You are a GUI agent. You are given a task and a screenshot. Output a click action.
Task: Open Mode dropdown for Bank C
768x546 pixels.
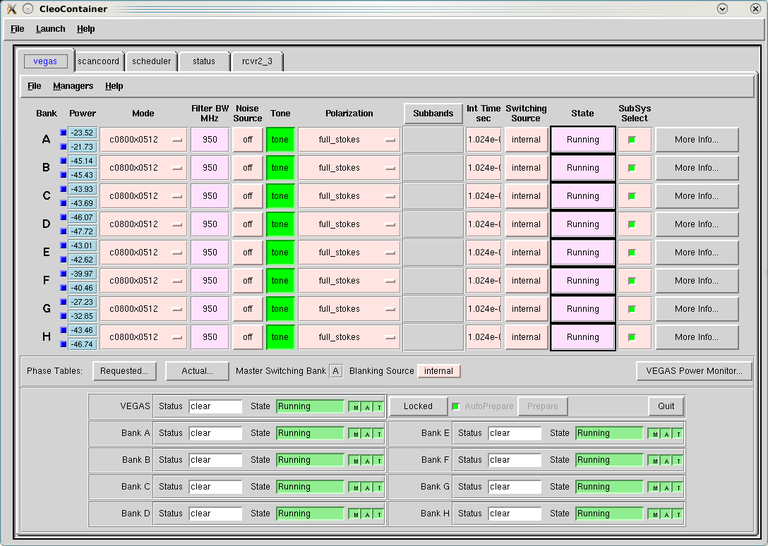tap(143, 196)
